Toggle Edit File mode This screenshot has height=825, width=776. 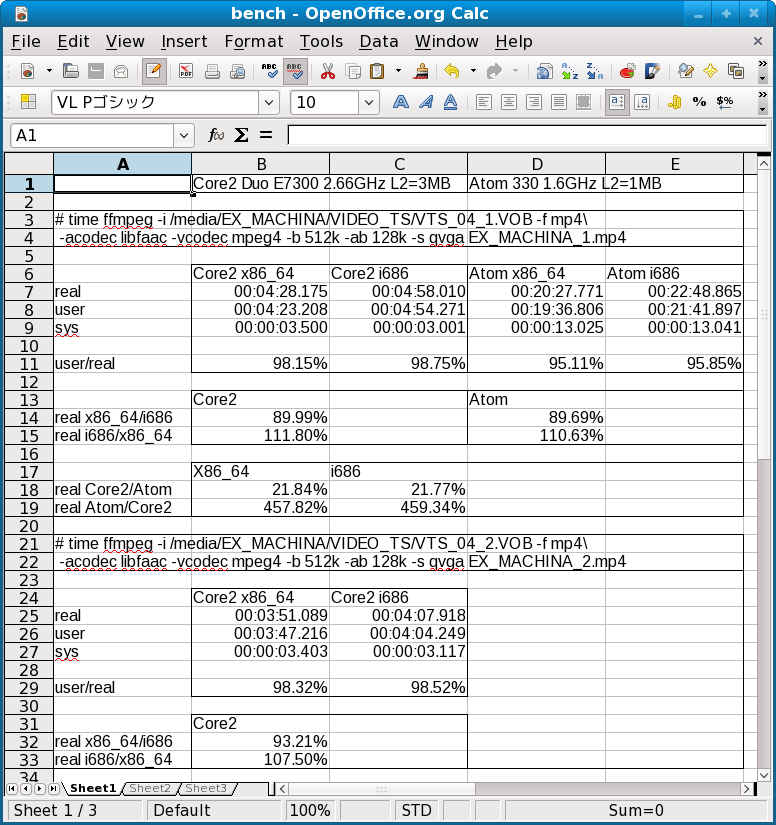pyautogui.click(x=153, y=71)
